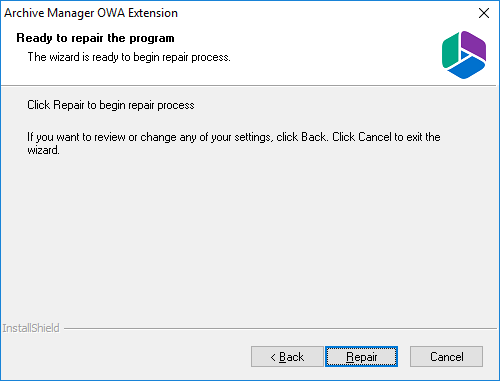Click the empty gray dialog body area
Image resolution: width=500 pixels, height=381 pixels.
pos(249,240)
